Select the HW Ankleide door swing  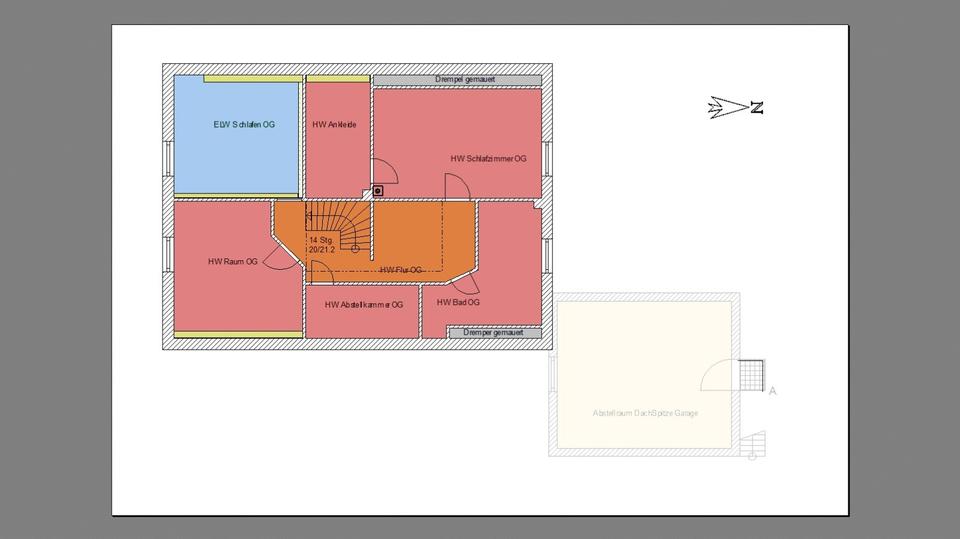click(x=385, y=170)
